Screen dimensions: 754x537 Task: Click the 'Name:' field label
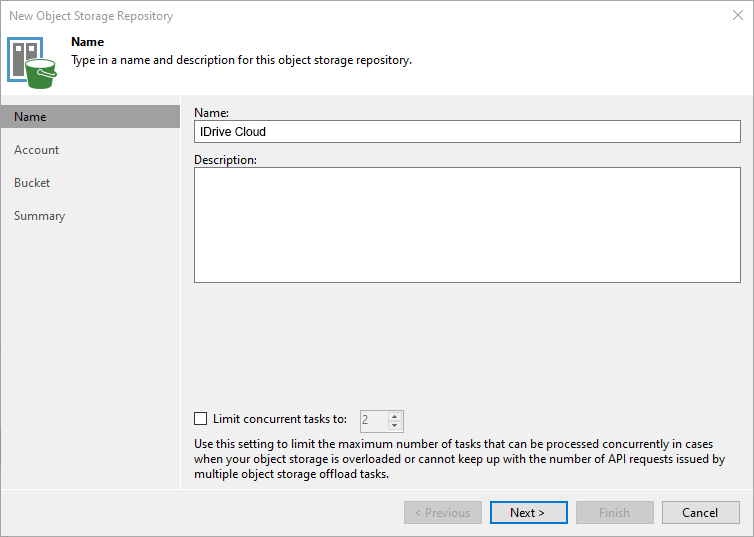(212, 113)
